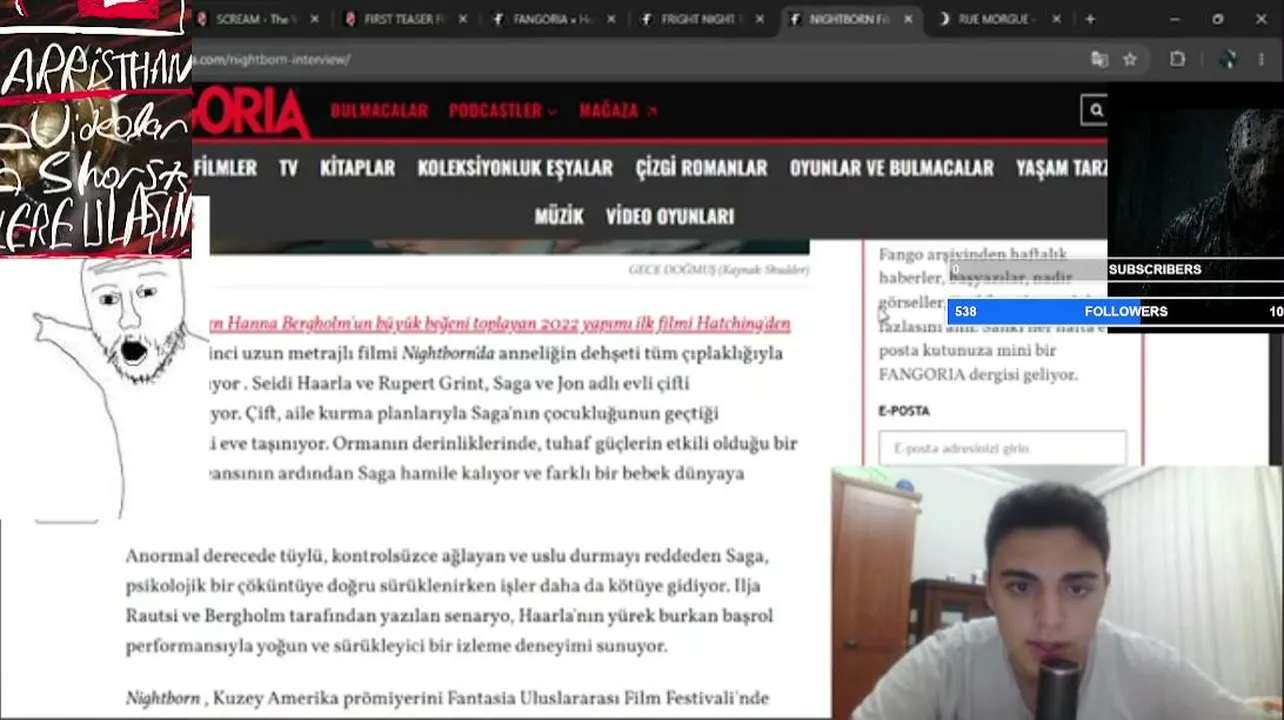
Task: Go to the TV section
Action: pyautogui.click(x=288, y=168)
